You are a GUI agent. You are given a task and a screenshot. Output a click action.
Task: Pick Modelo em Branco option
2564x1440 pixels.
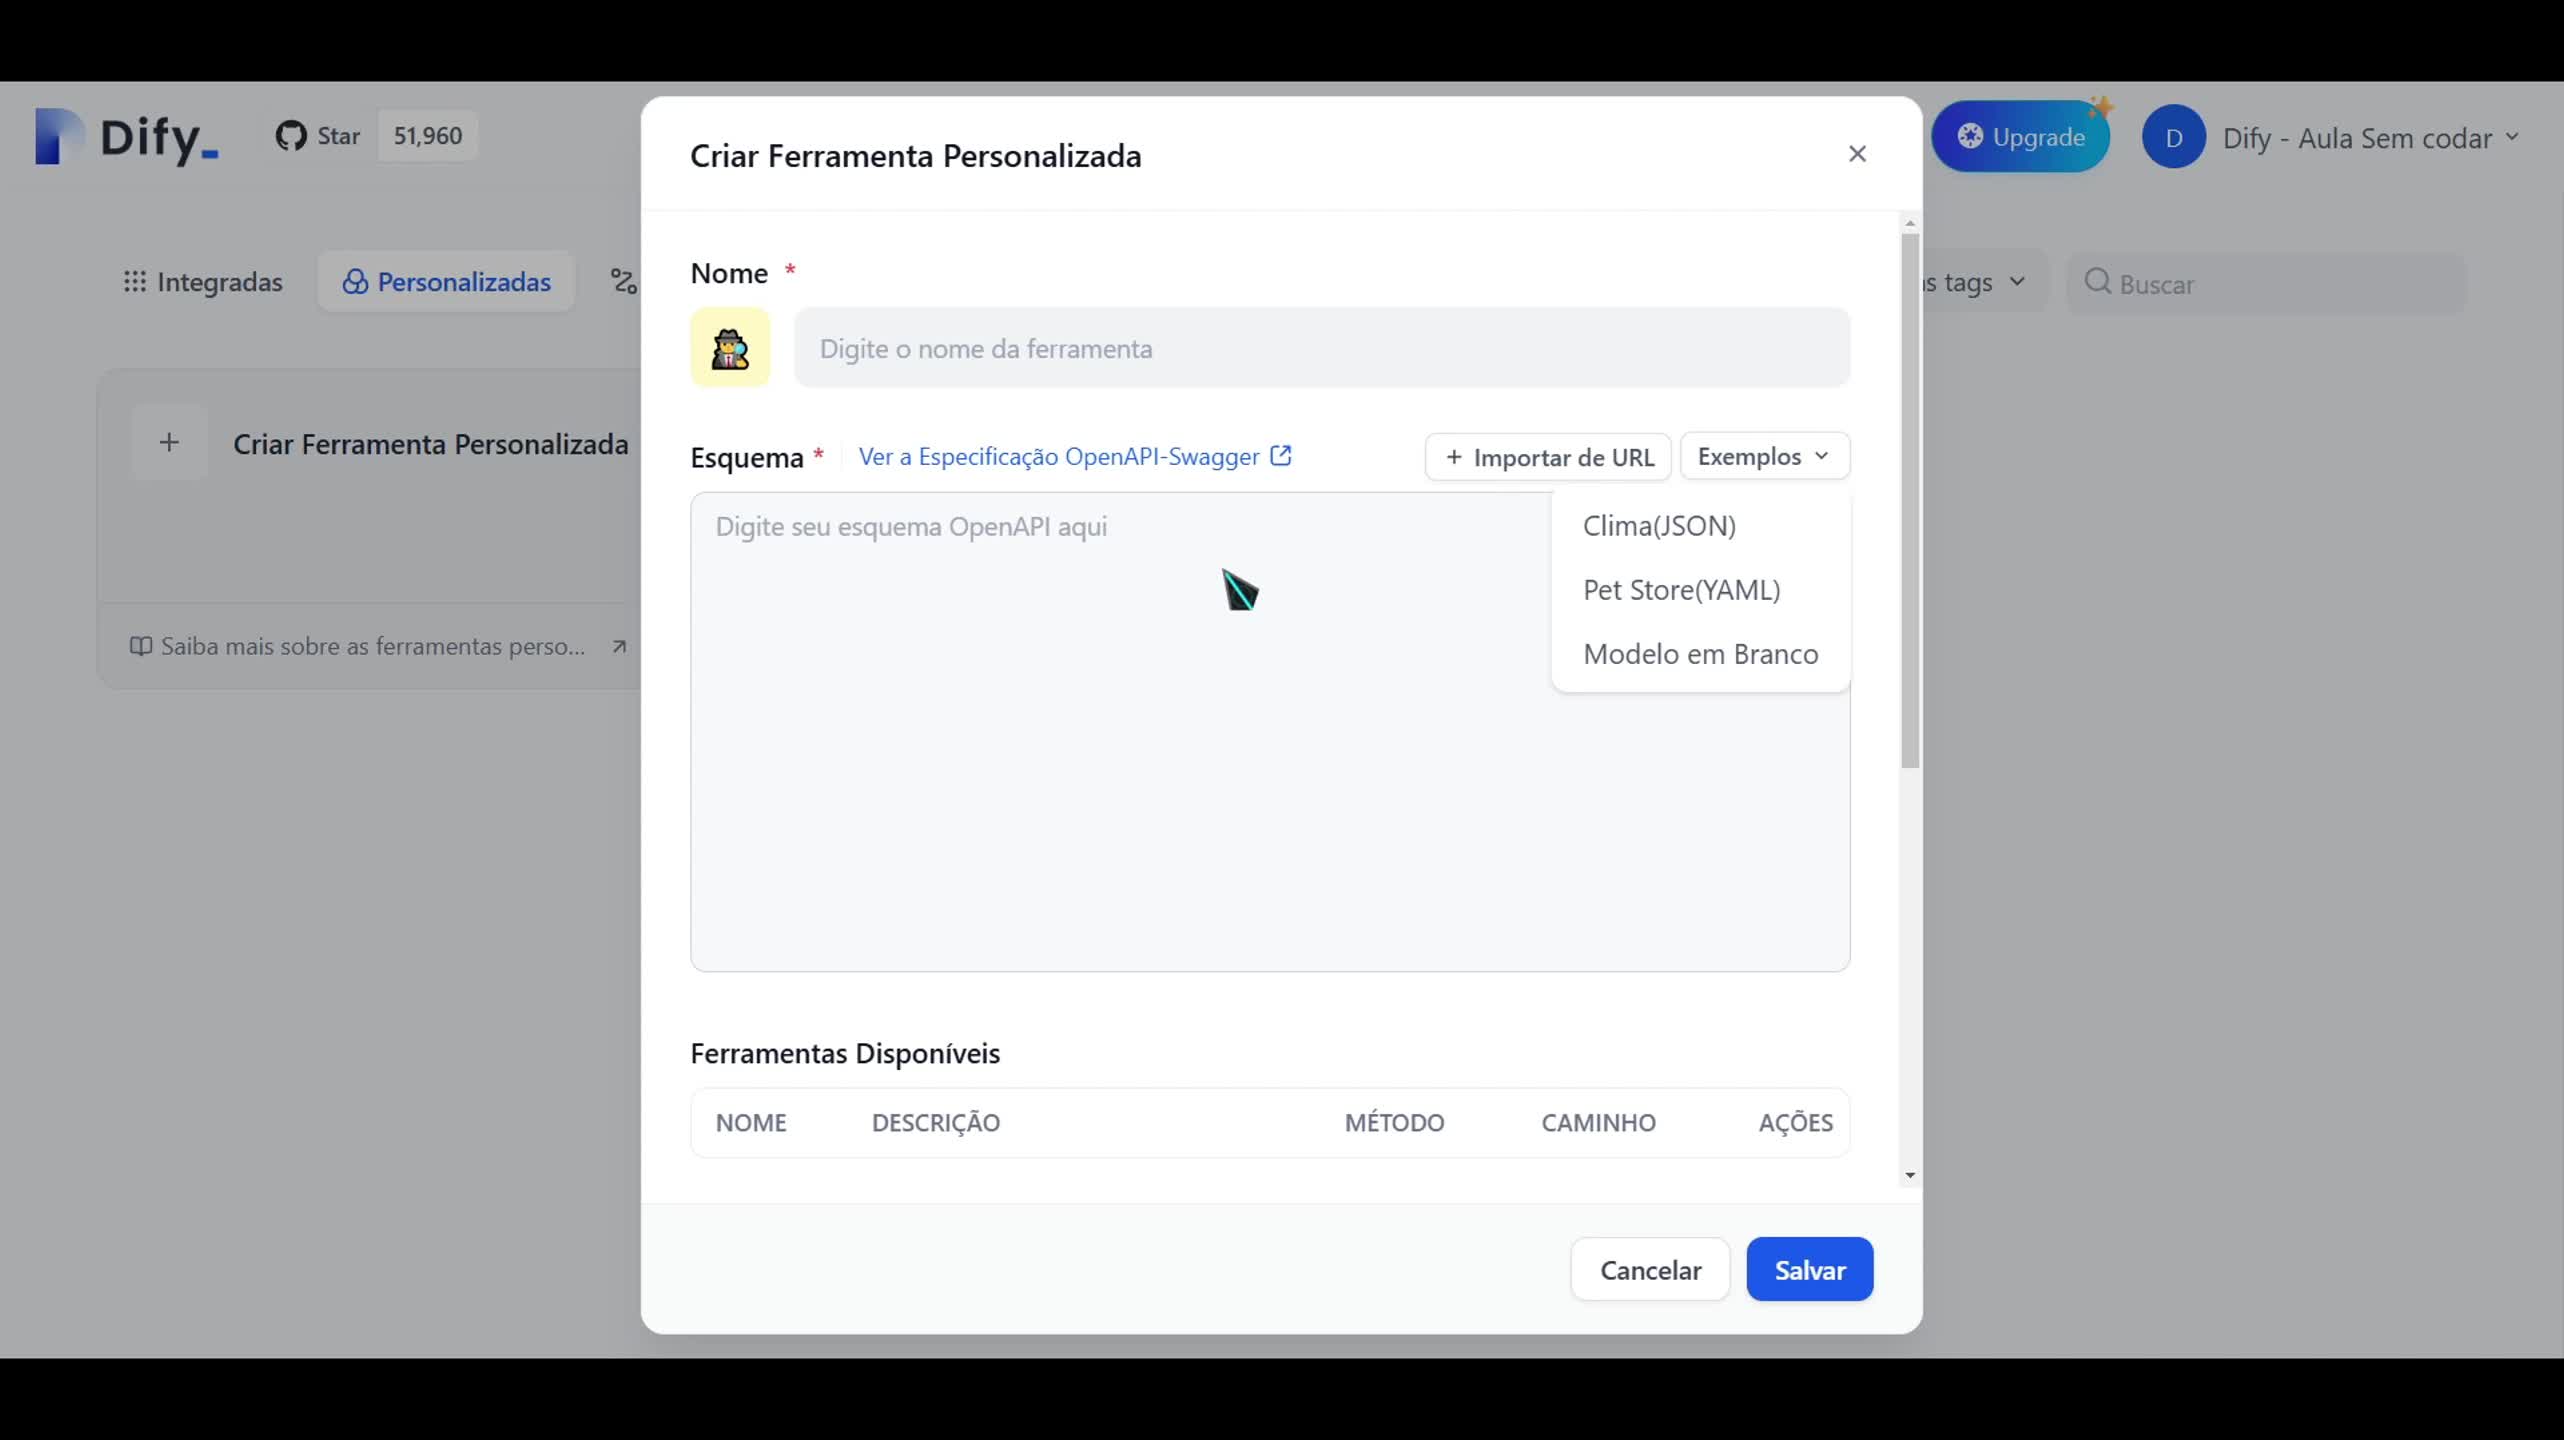(1700, 654)
